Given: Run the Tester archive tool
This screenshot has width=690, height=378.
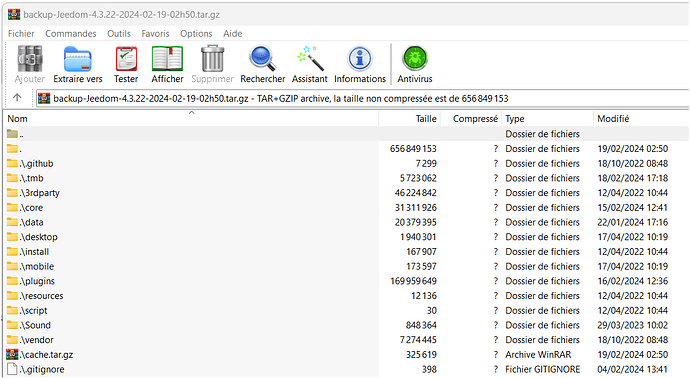Looking at the screenshot, I should click(126, 59).
